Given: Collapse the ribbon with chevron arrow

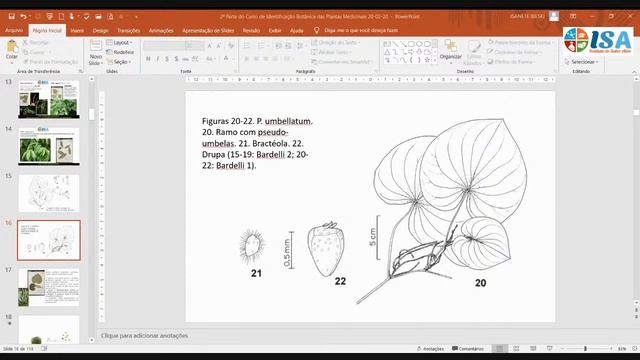Looking at the screenshot, I should click(x=634, y=71).
